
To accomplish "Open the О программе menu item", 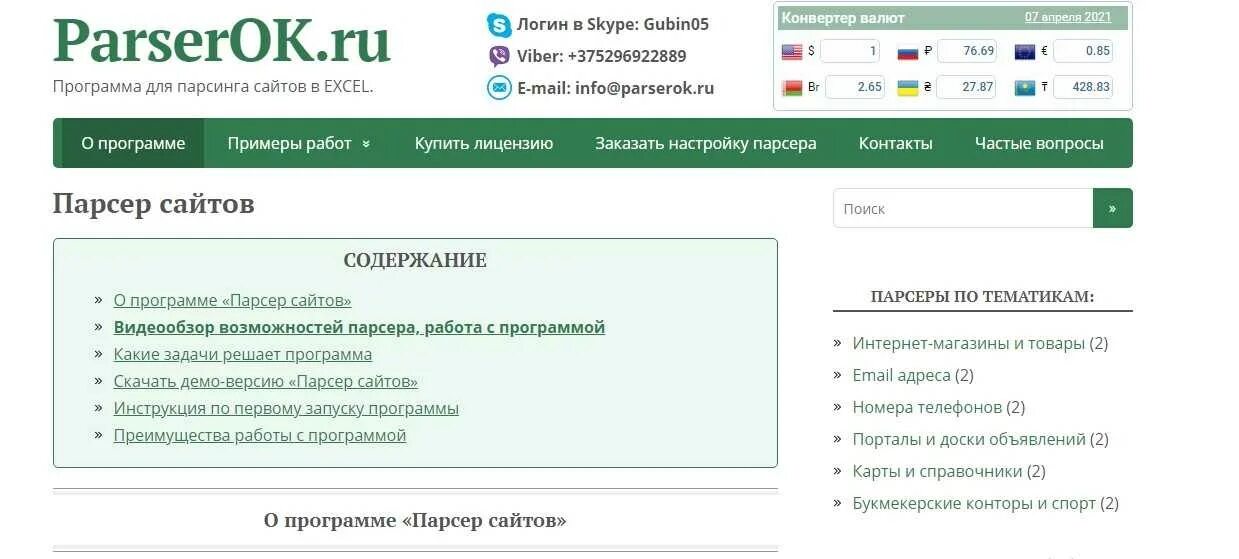I will pos(133,143).
